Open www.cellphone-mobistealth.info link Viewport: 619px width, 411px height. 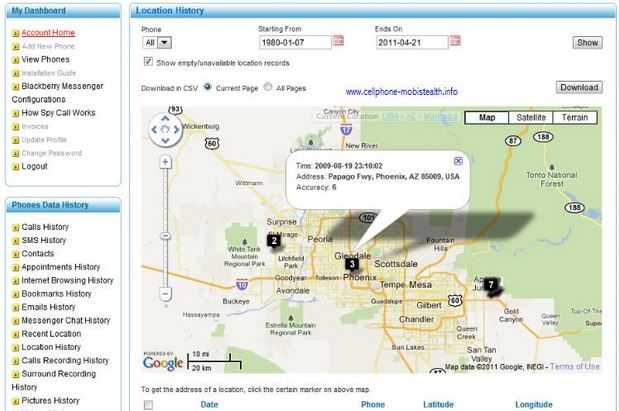point(401,92)
